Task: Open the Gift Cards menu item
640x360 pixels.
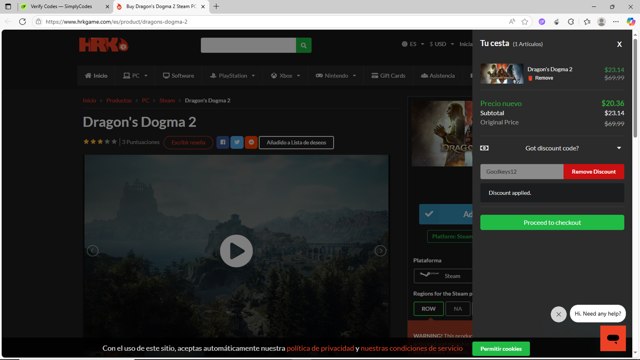Action: tap(388, 76)
